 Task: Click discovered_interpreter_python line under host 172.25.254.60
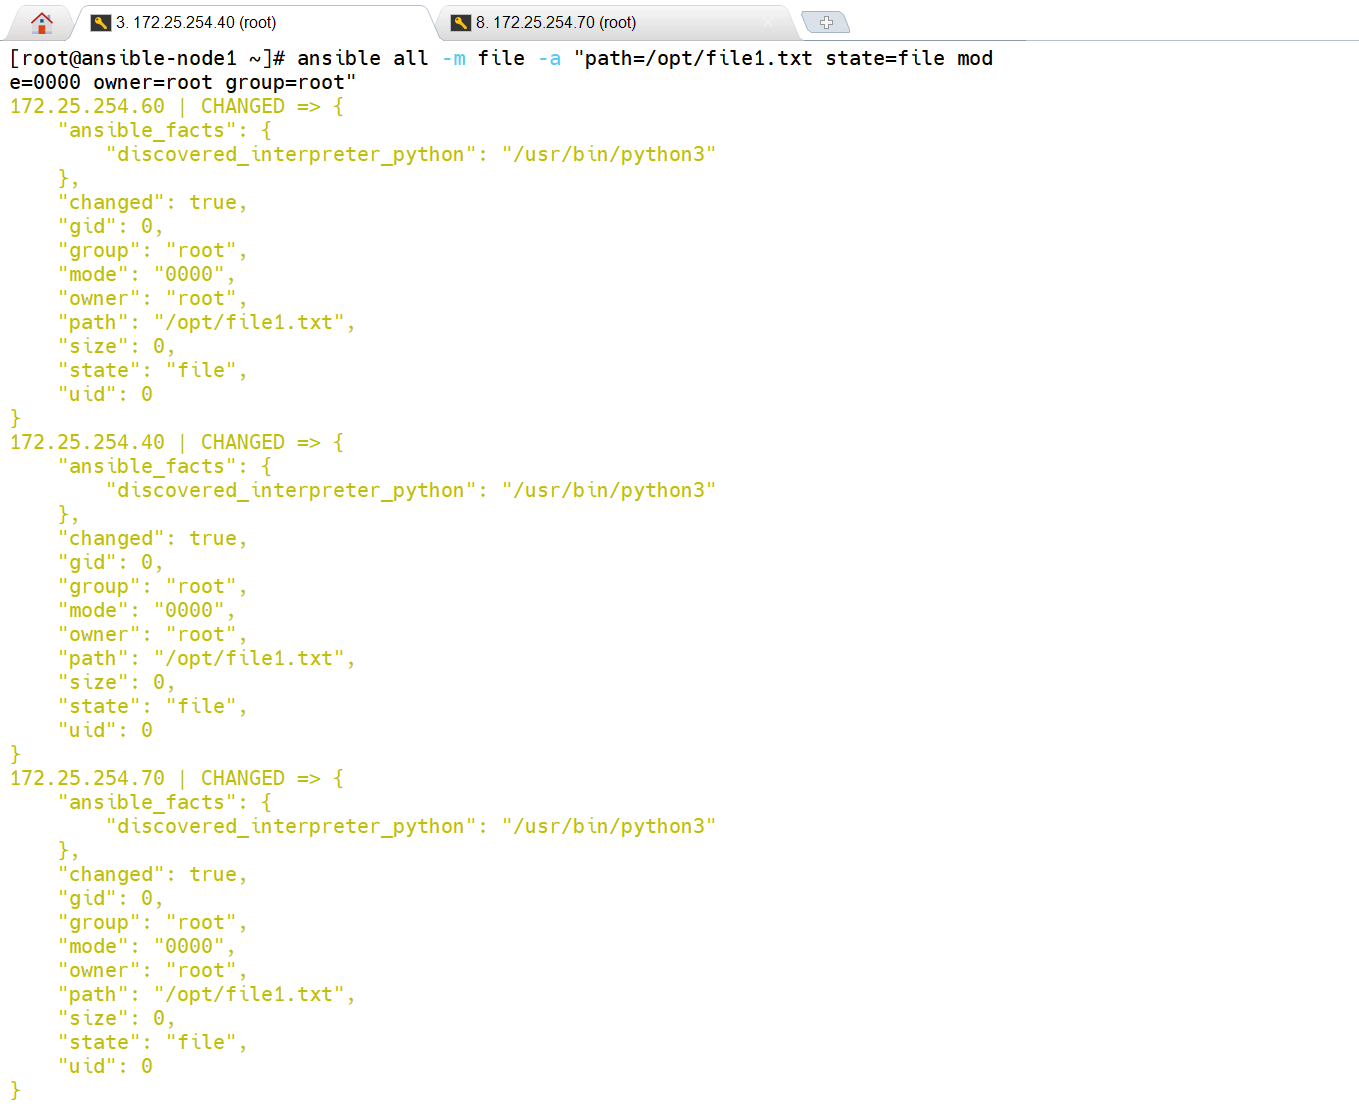pos(411,154)
